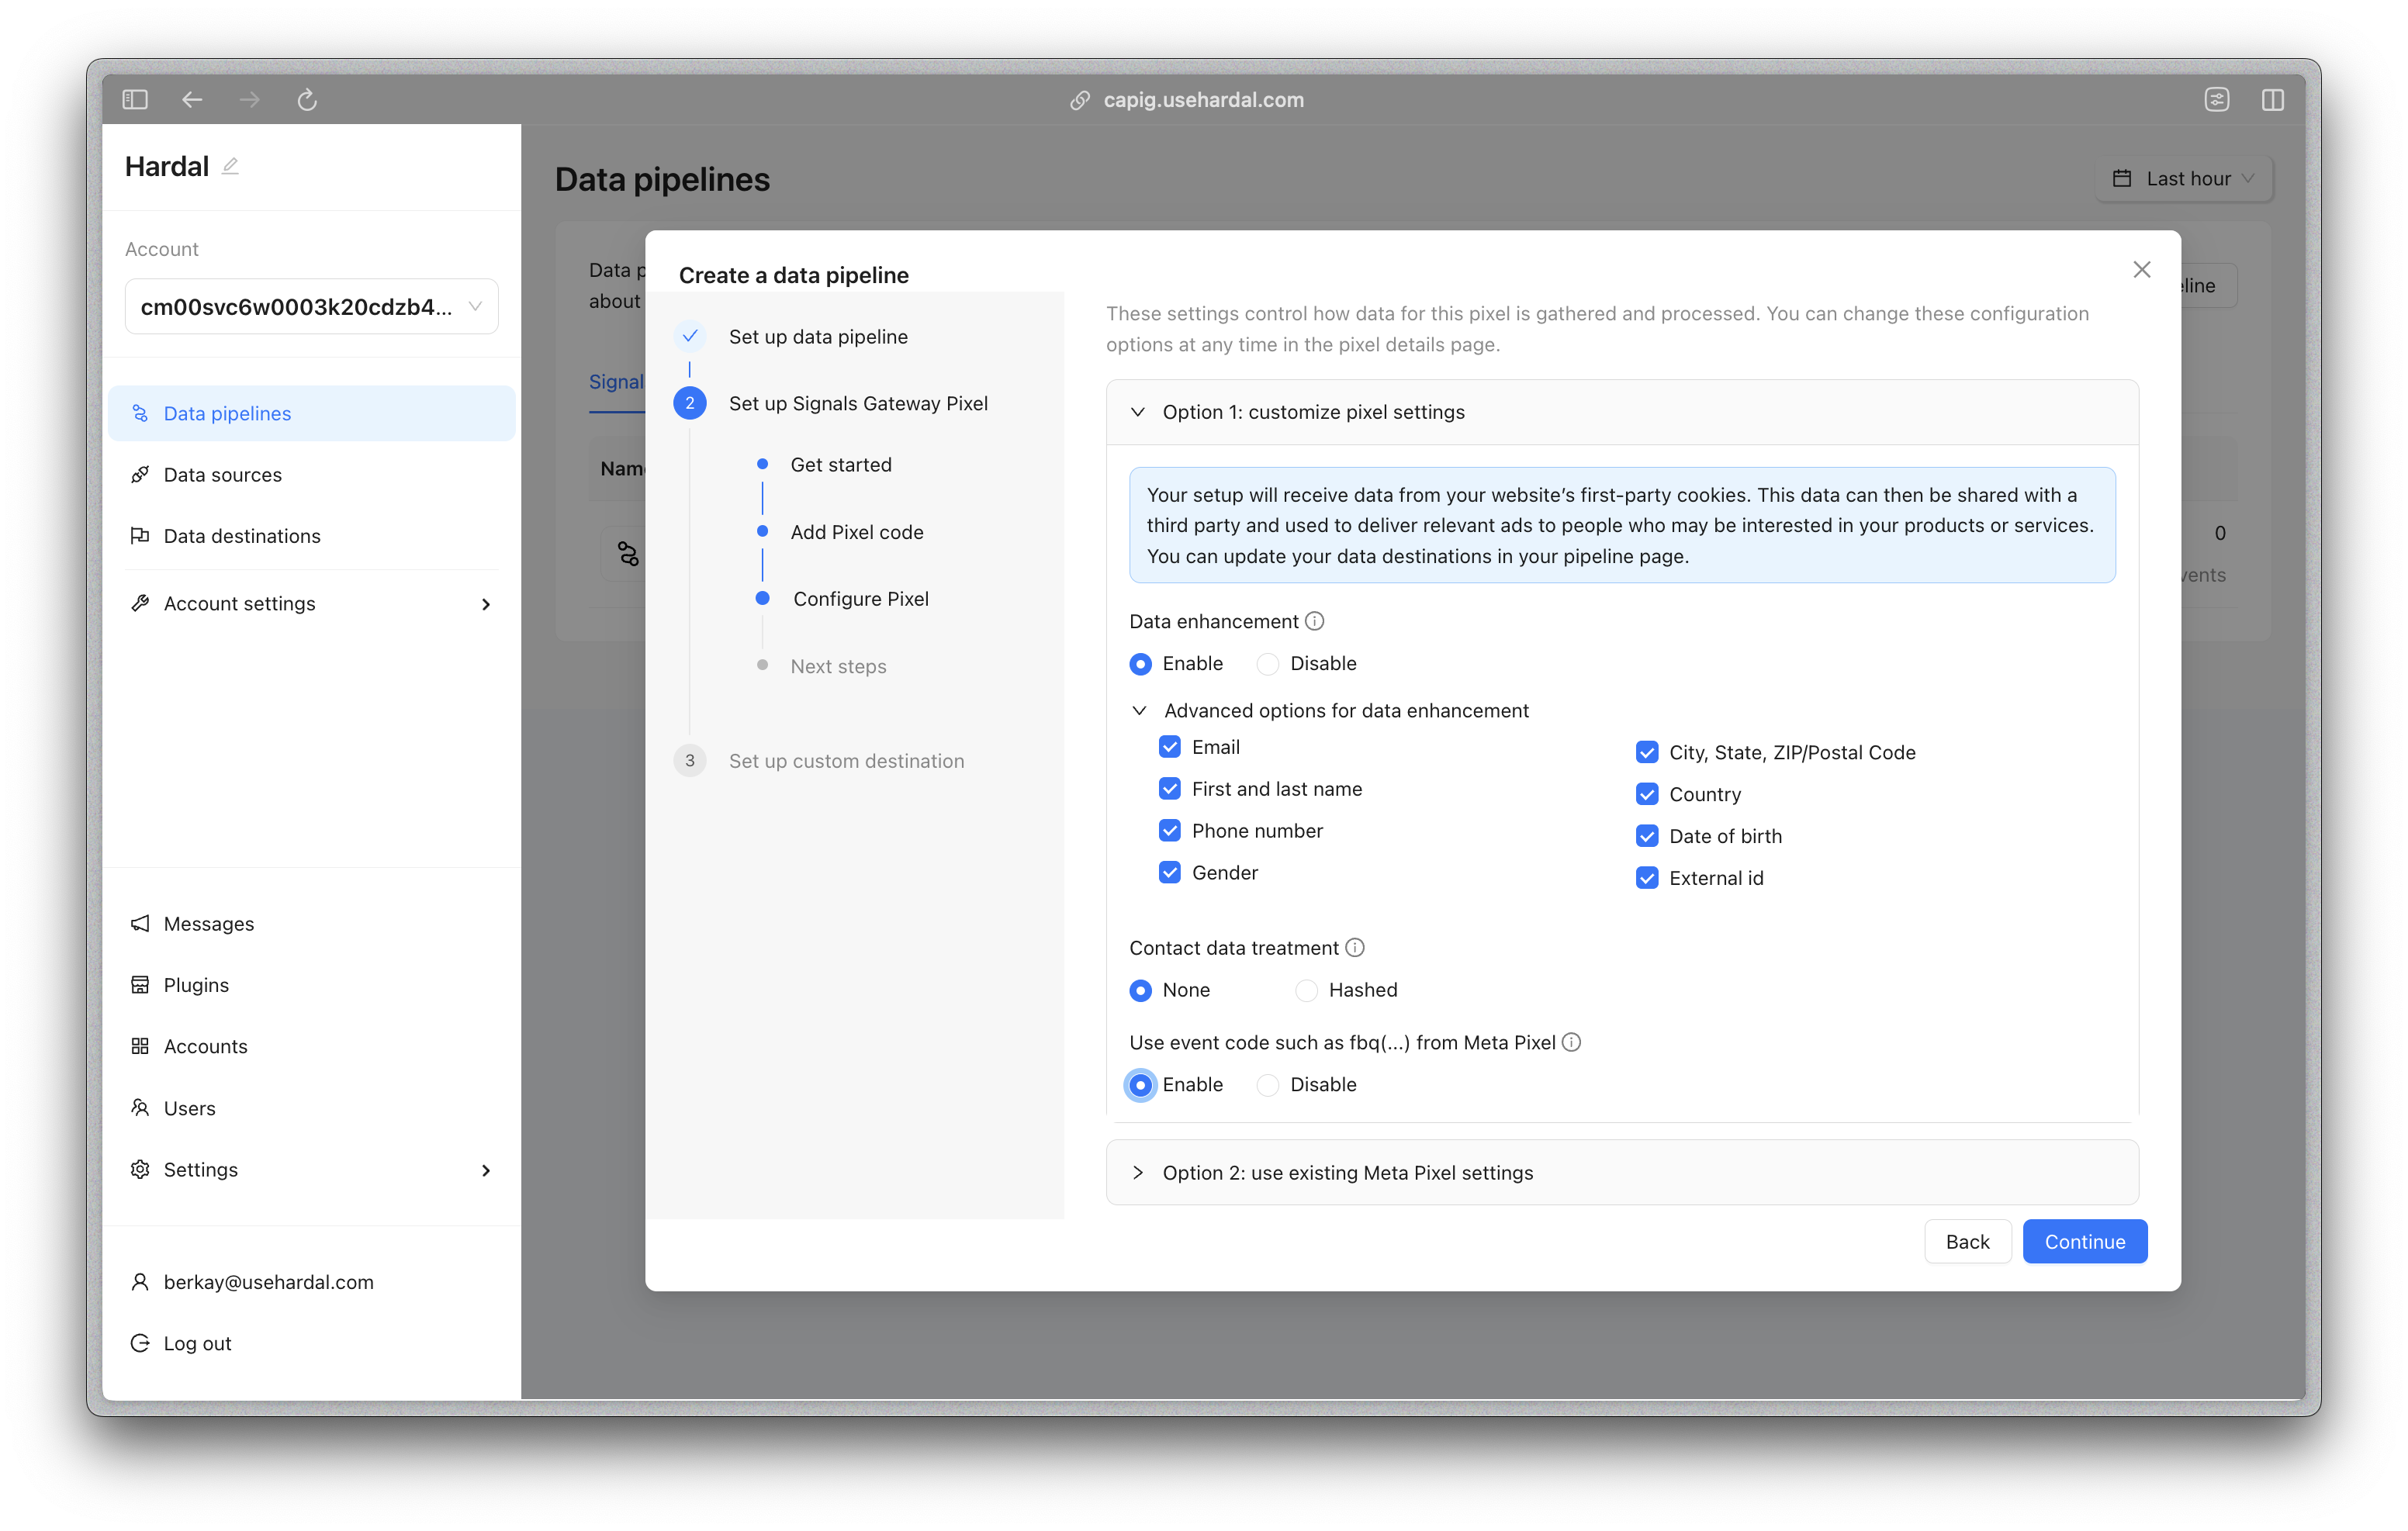This screenshot has width=2408, height=1531.
Task: Collapse Option 1: customize pixel settings
Action: [1622, 412]
